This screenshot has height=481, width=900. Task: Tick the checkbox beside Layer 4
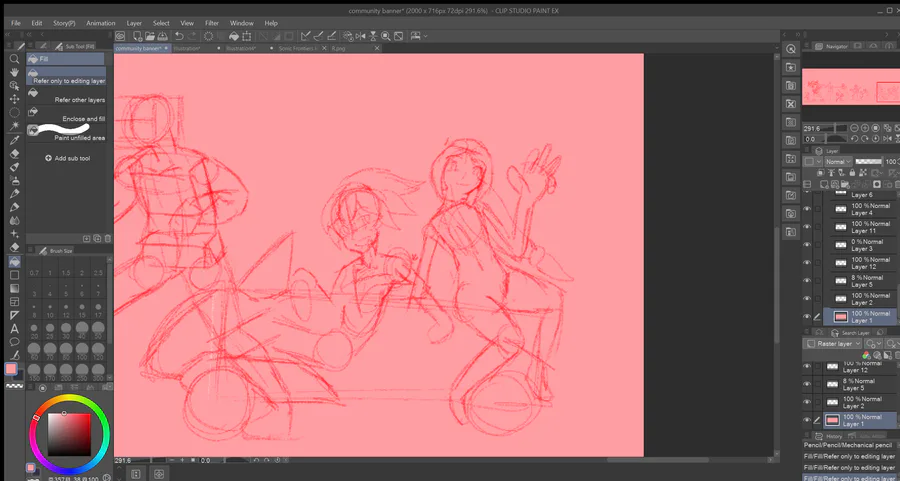(817, 209)
